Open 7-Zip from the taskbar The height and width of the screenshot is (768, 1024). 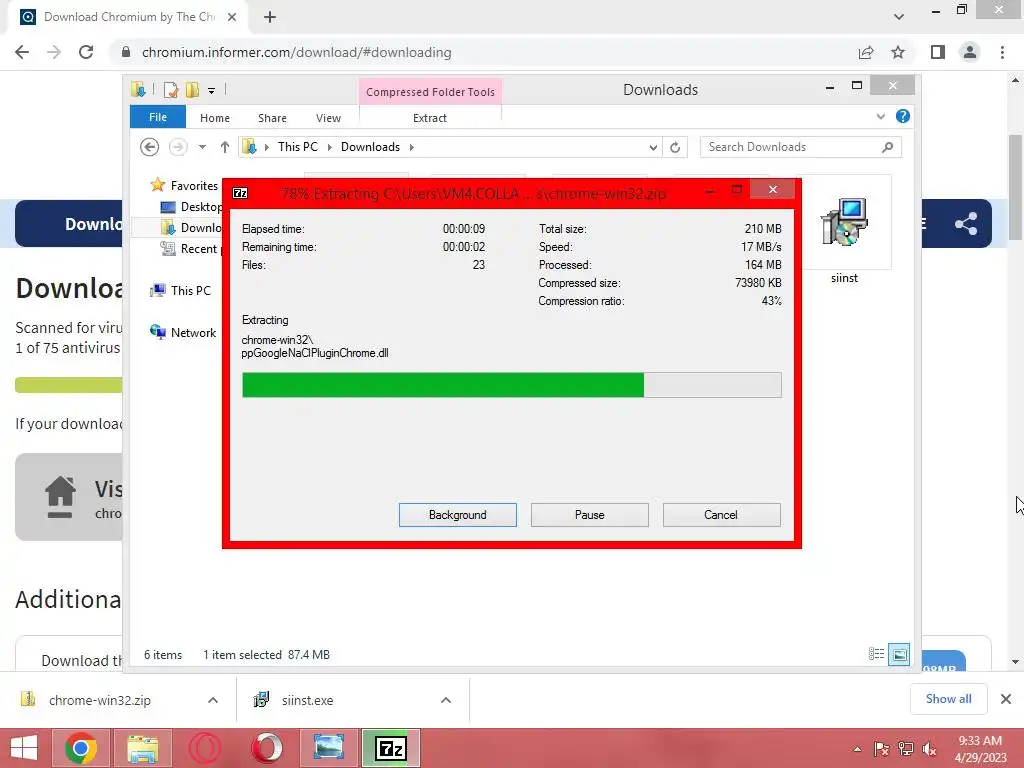click(x=391, y=748)
